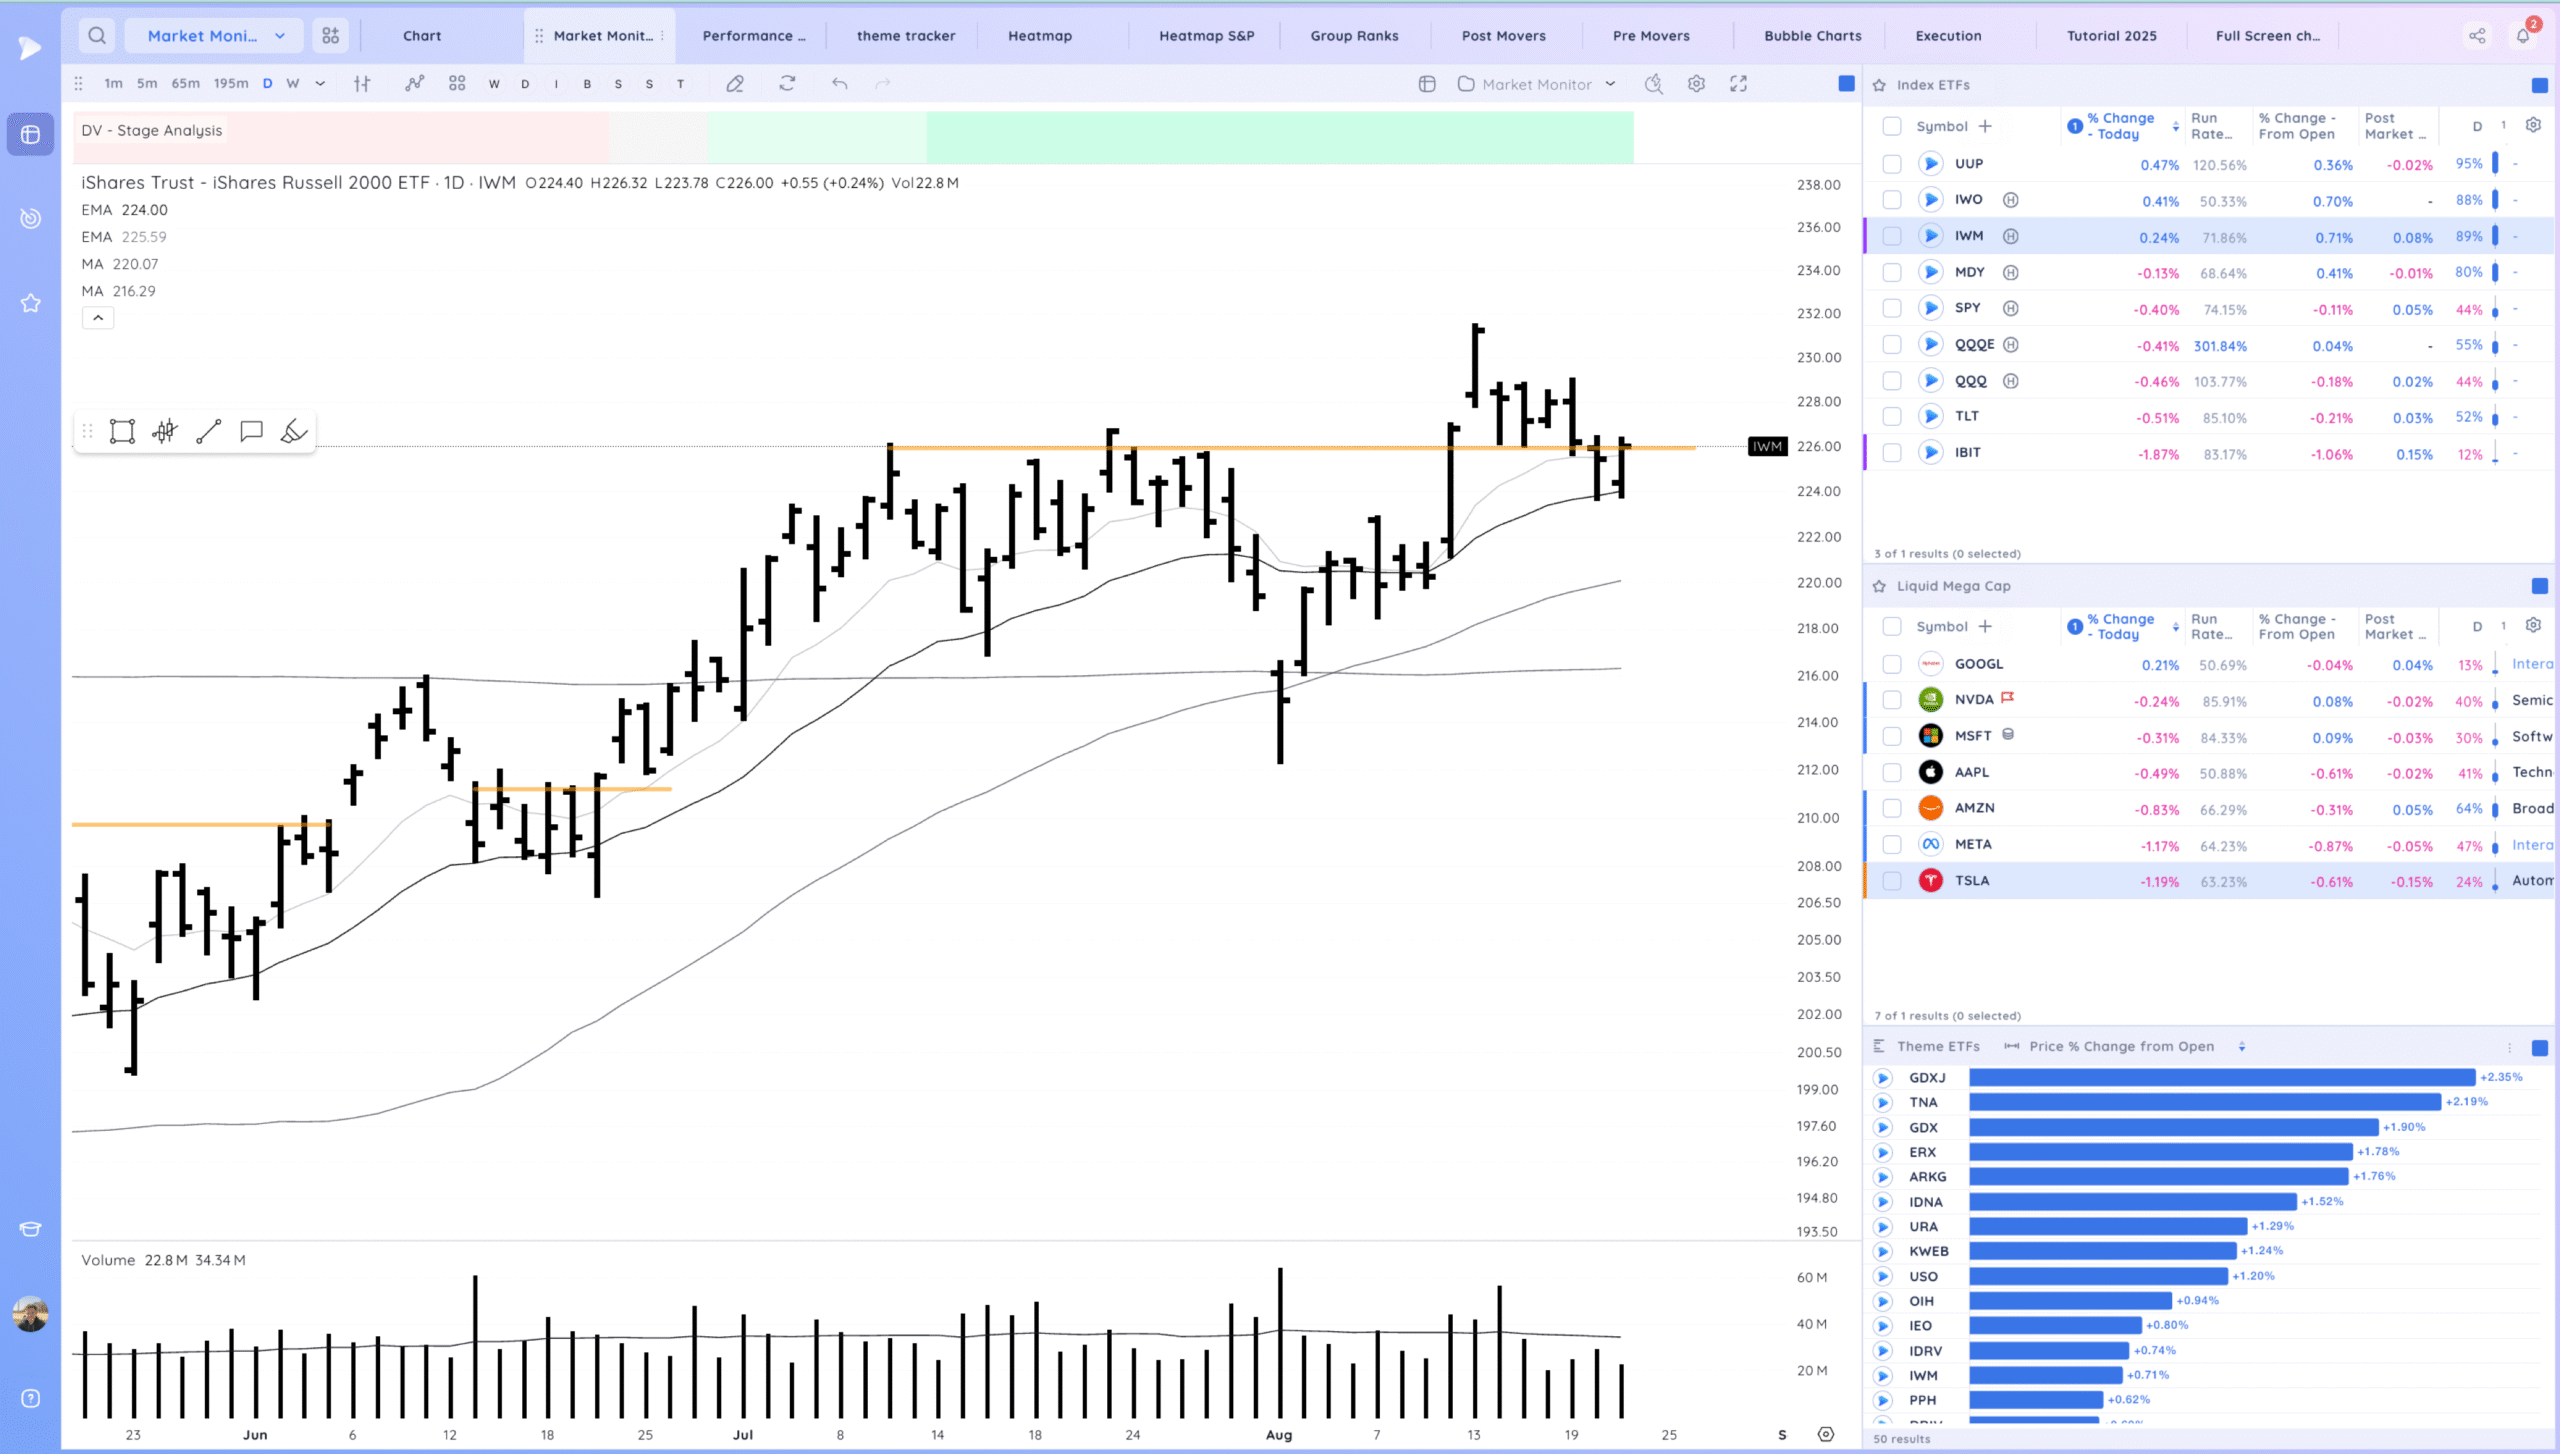The image size is (2560, 1454).
Task: Click the bar chart type icon
Action: coord(362,84)
